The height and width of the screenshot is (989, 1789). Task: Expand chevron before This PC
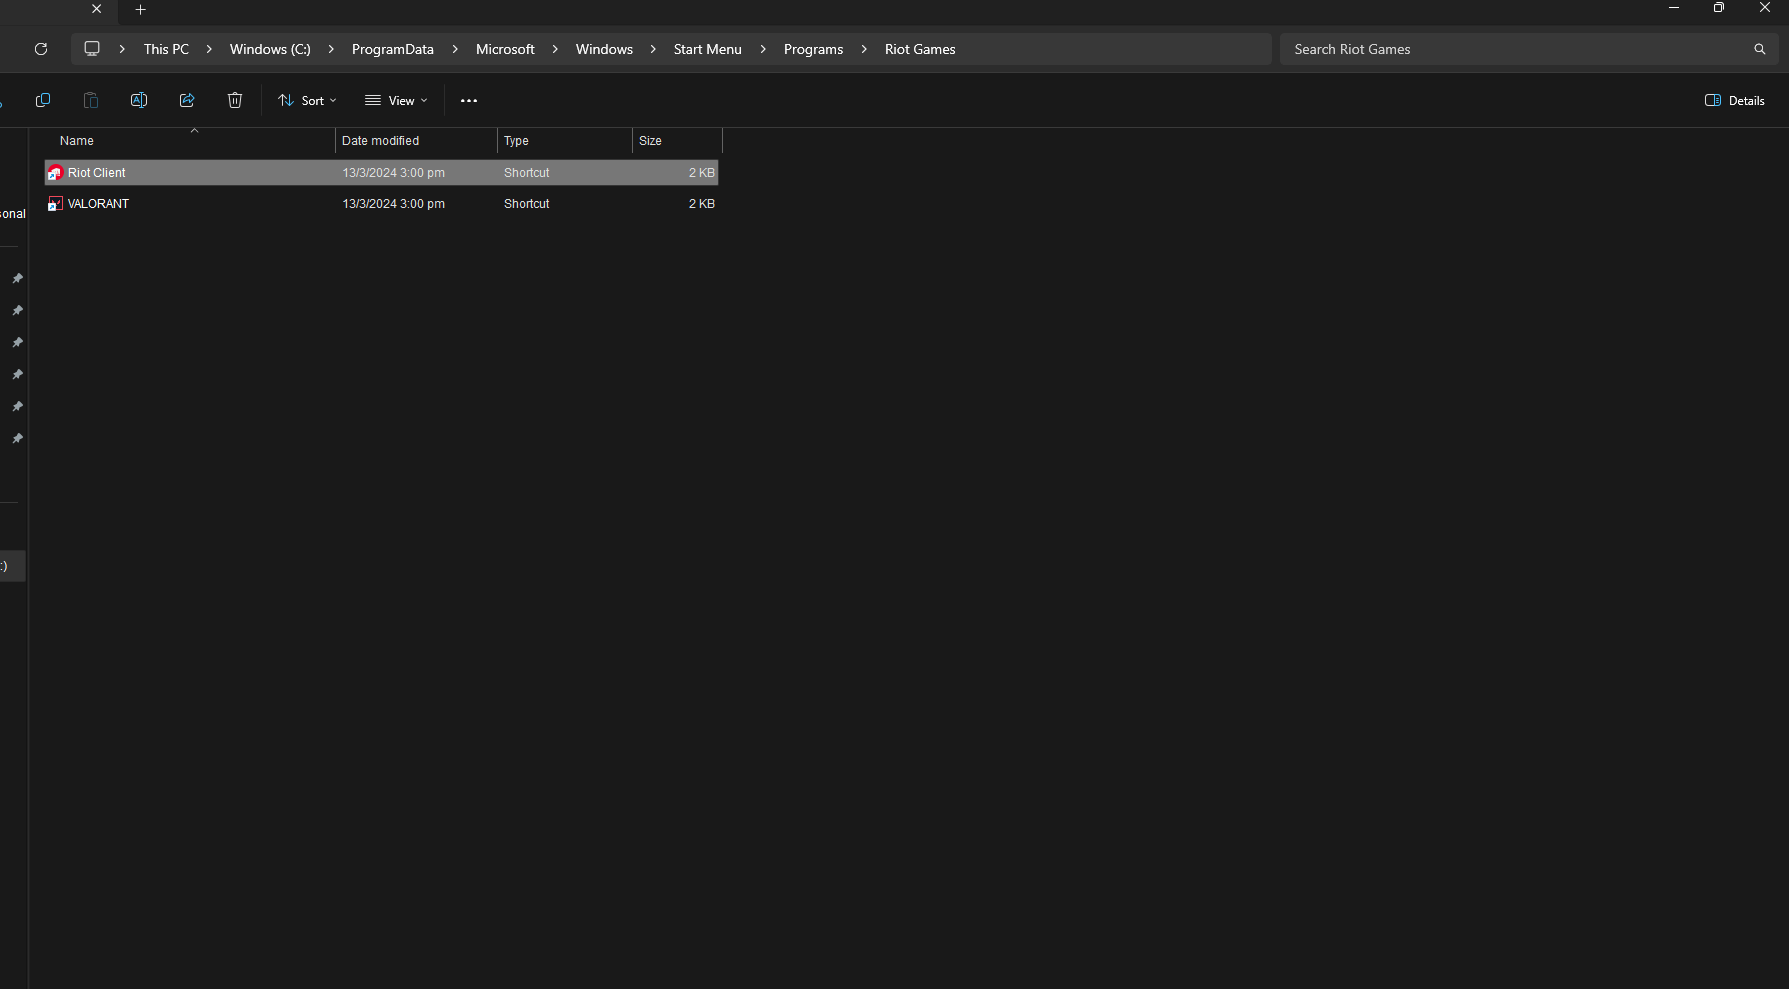[x=122, y=49]
